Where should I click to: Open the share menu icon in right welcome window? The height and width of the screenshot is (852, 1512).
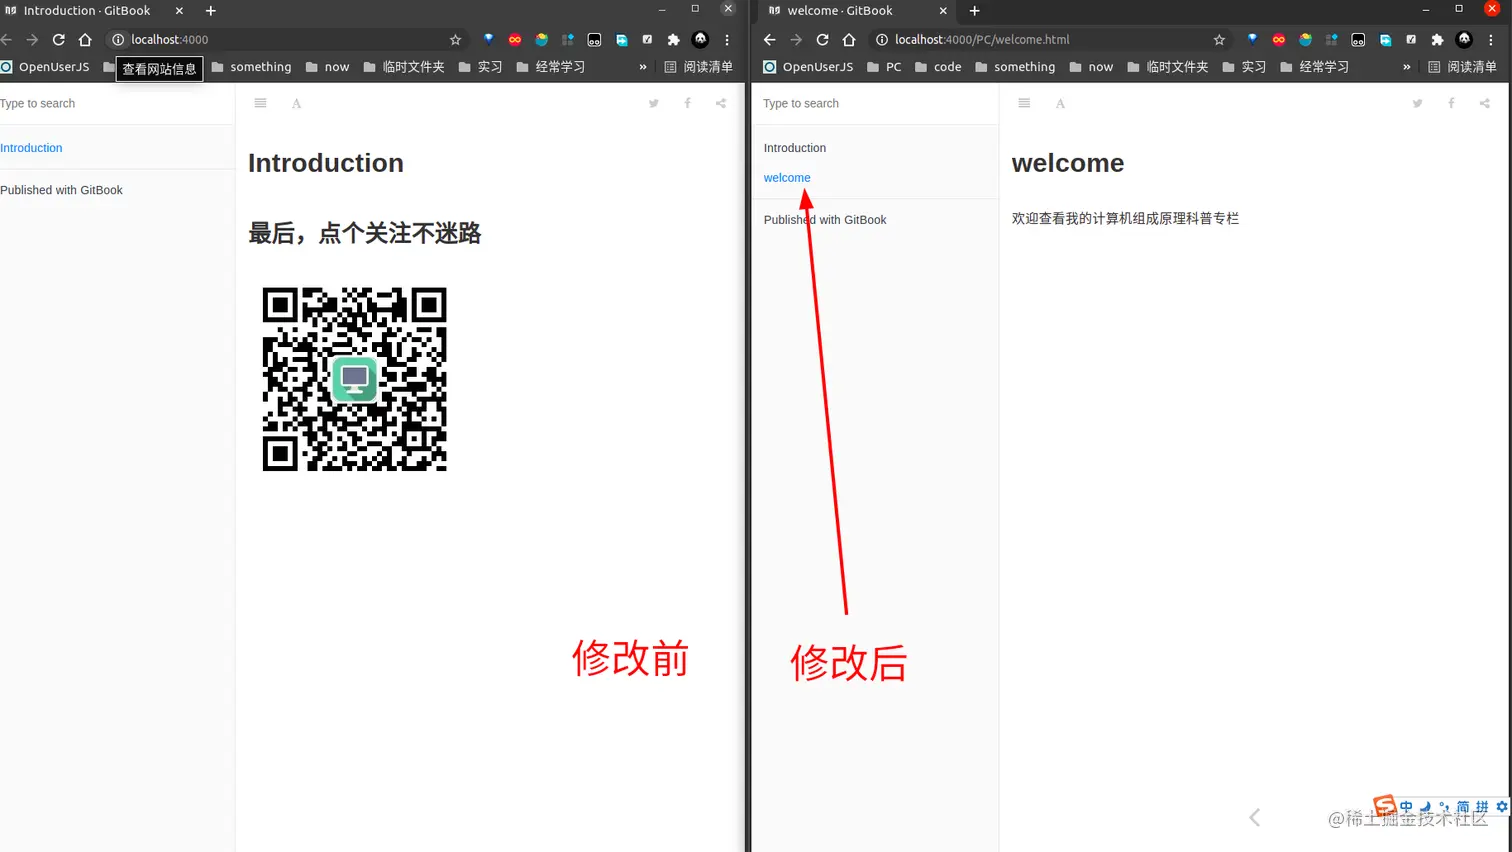pyautogui.click(x=1485, y=103)
